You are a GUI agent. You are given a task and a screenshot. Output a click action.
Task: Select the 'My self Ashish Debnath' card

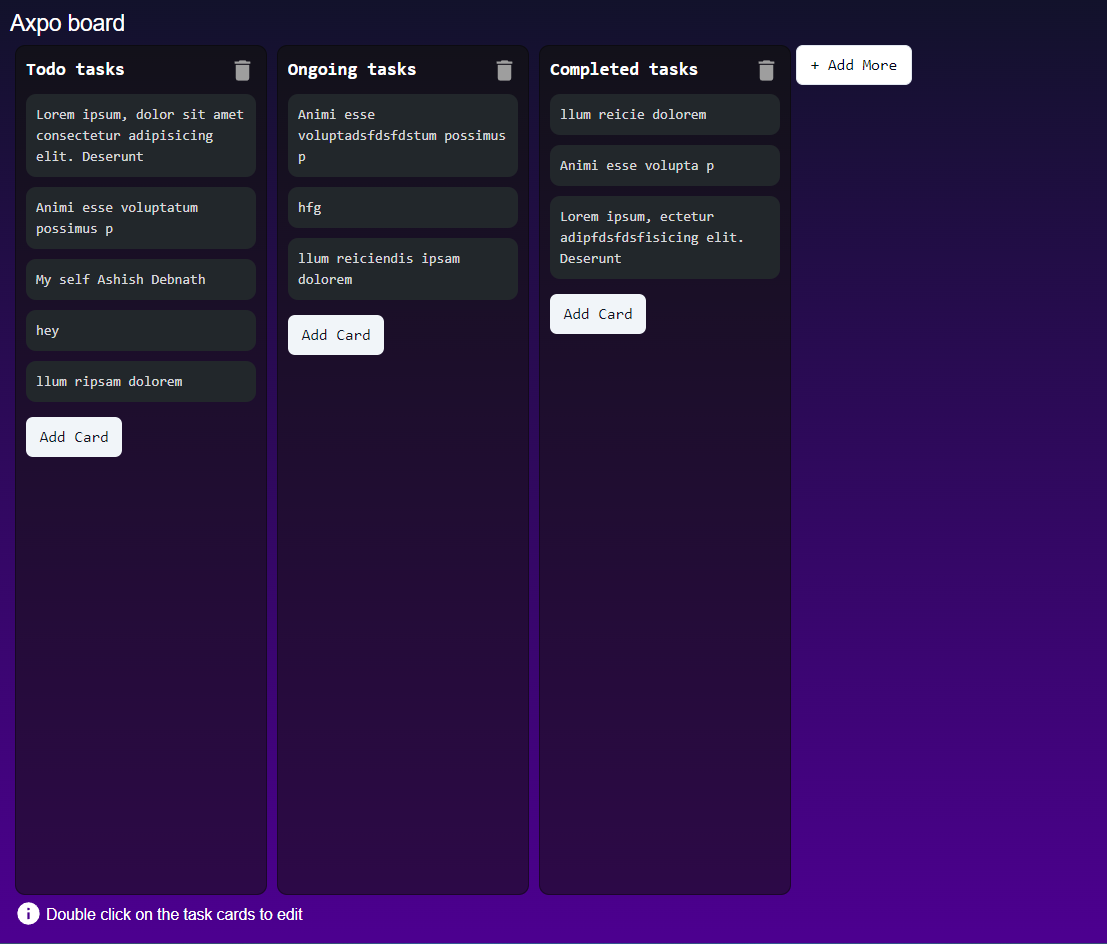click(x=141, y=280)
